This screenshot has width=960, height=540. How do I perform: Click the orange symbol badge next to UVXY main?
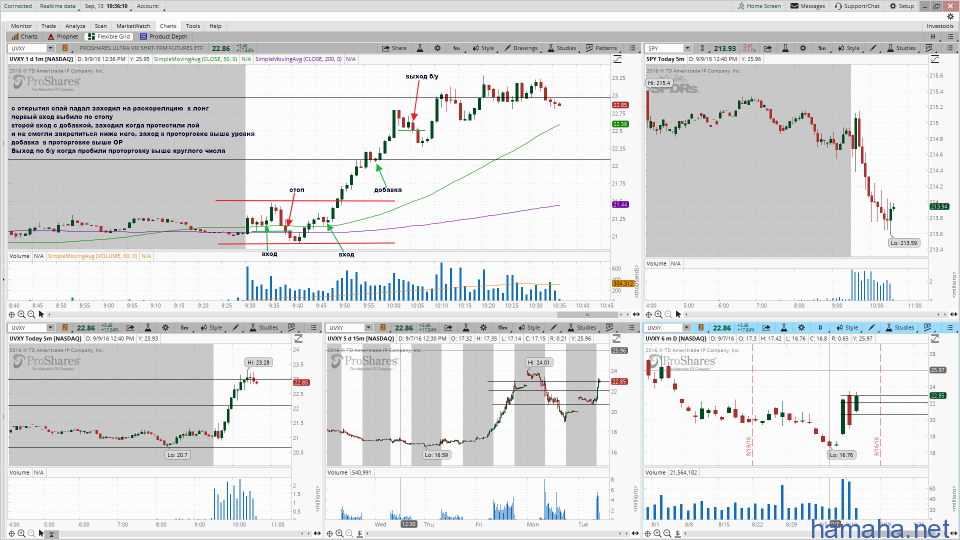point(64,48)
